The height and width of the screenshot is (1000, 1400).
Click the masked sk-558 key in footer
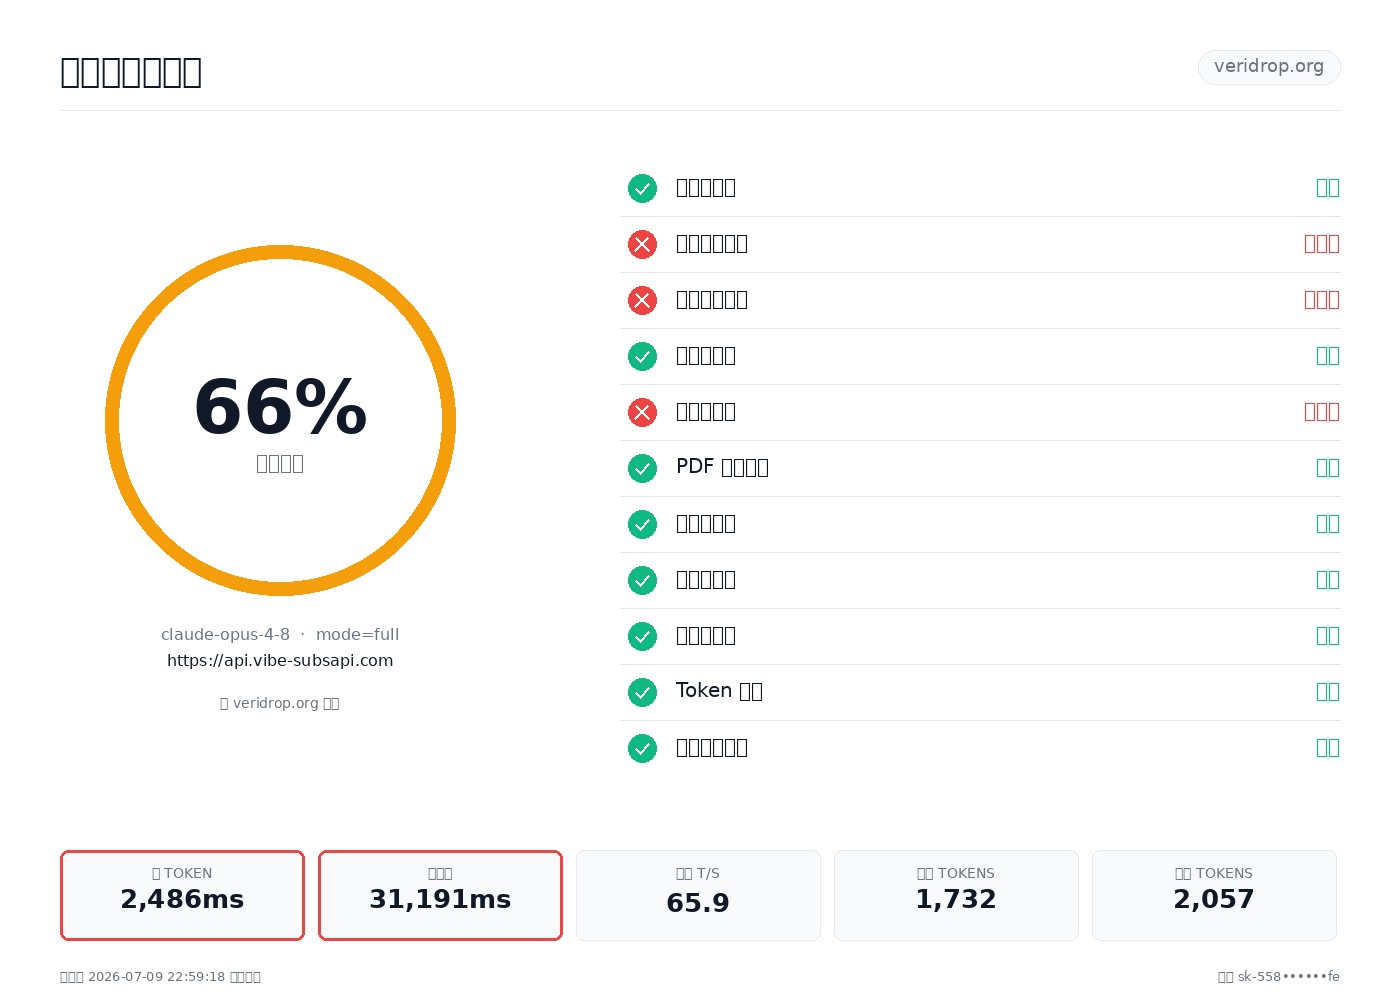1289,976
